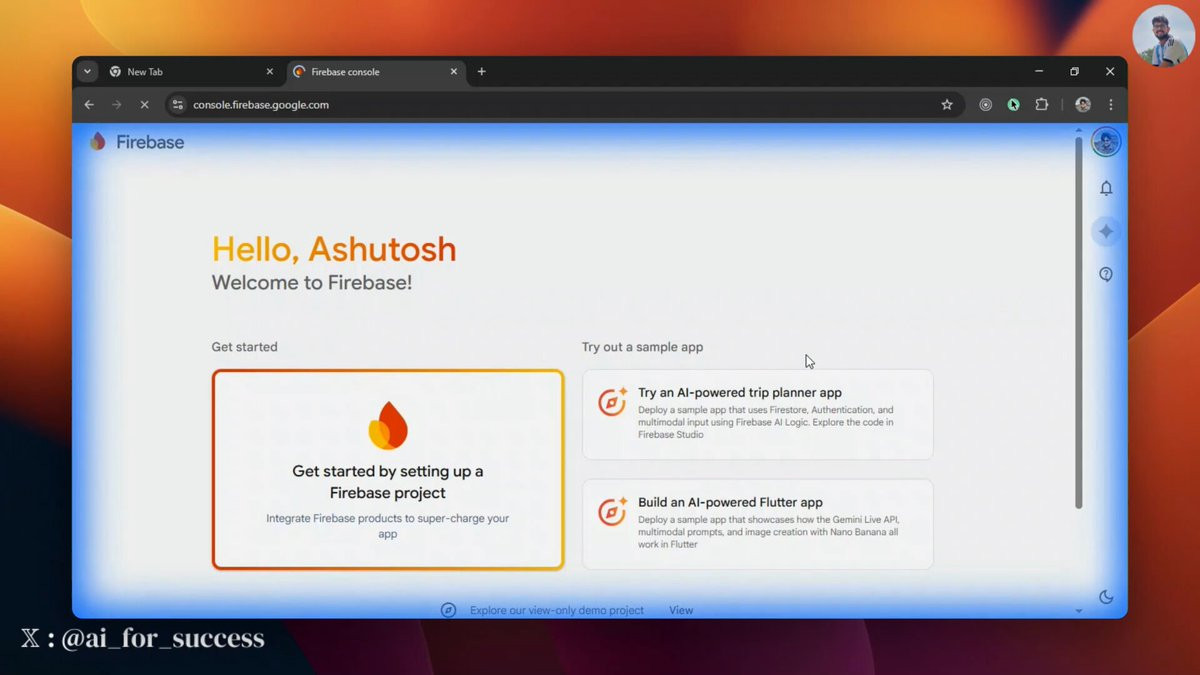
Task: Click the Try out a sample app label
Action: tap(642, 347)
